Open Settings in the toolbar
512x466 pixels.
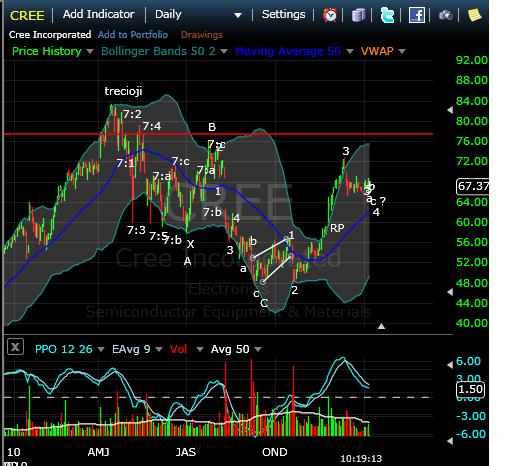(284, 14)
